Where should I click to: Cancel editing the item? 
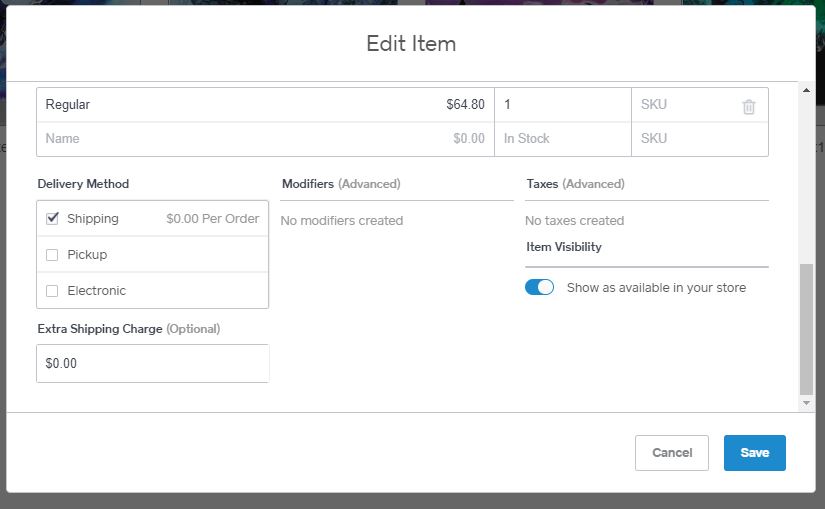click(671, 453)
